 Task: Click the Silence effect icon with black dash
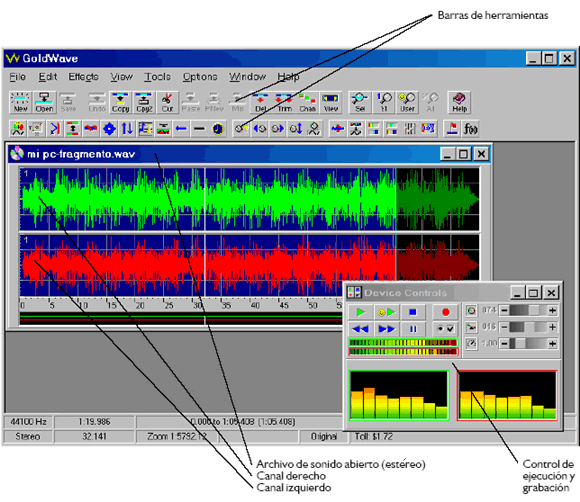pos(199,129)
